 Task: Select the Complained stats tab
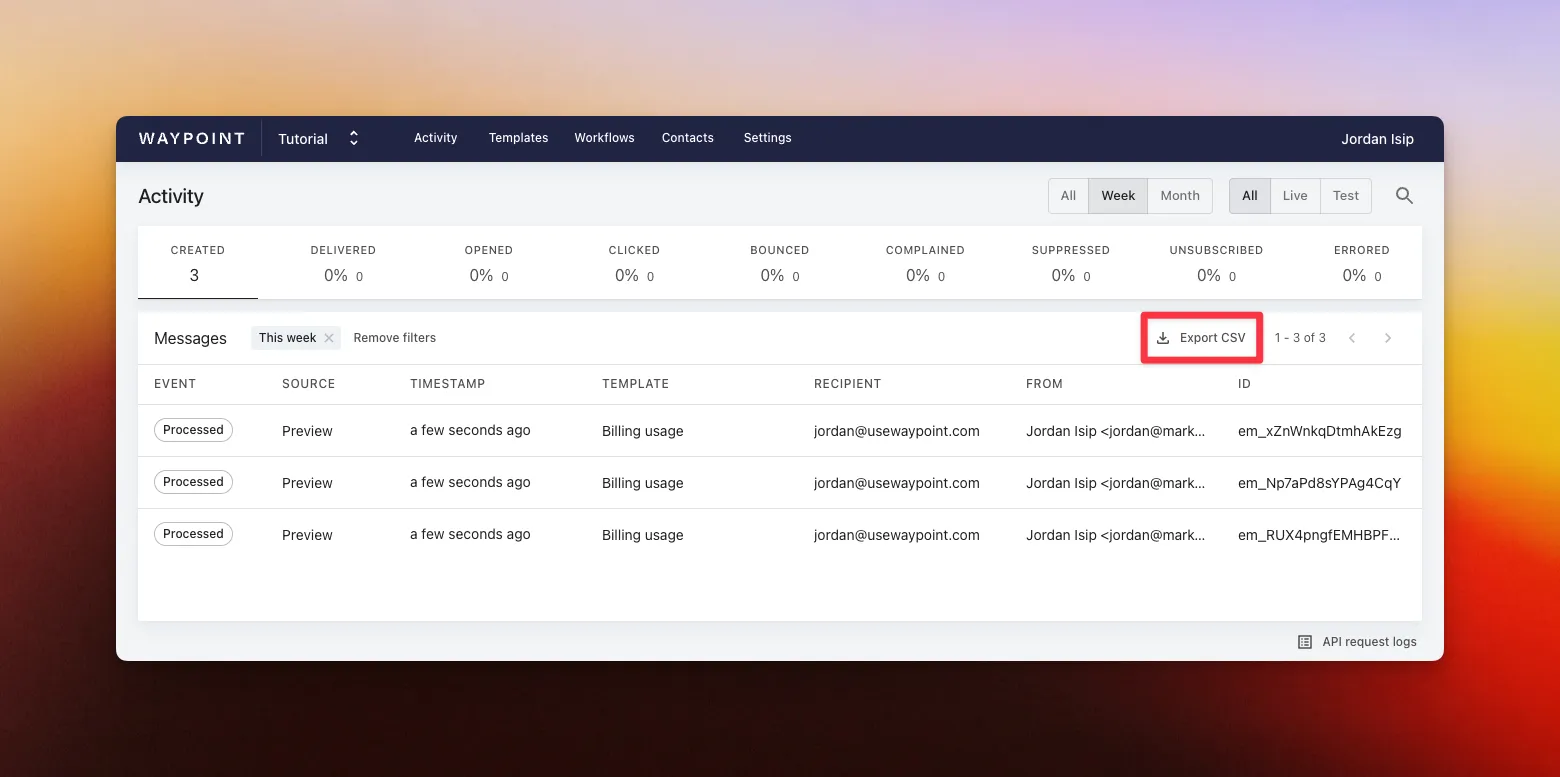925,263
